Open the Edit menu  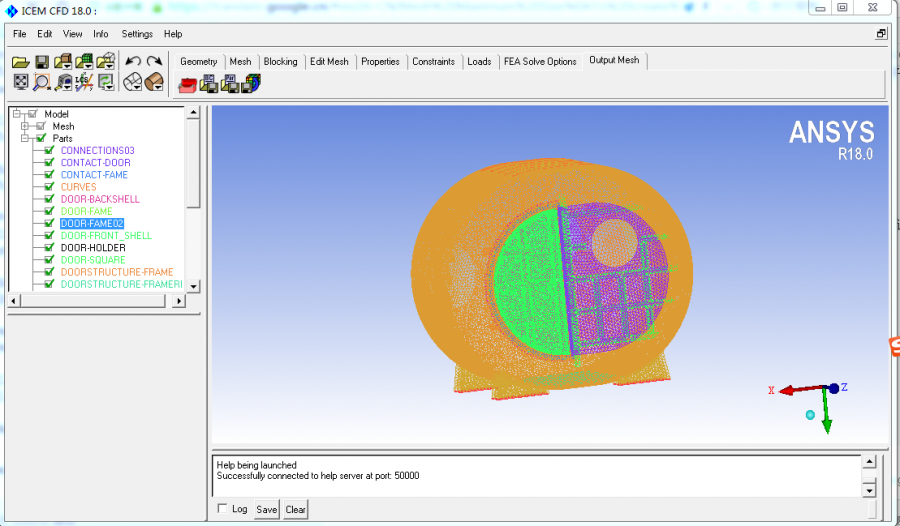45,34
